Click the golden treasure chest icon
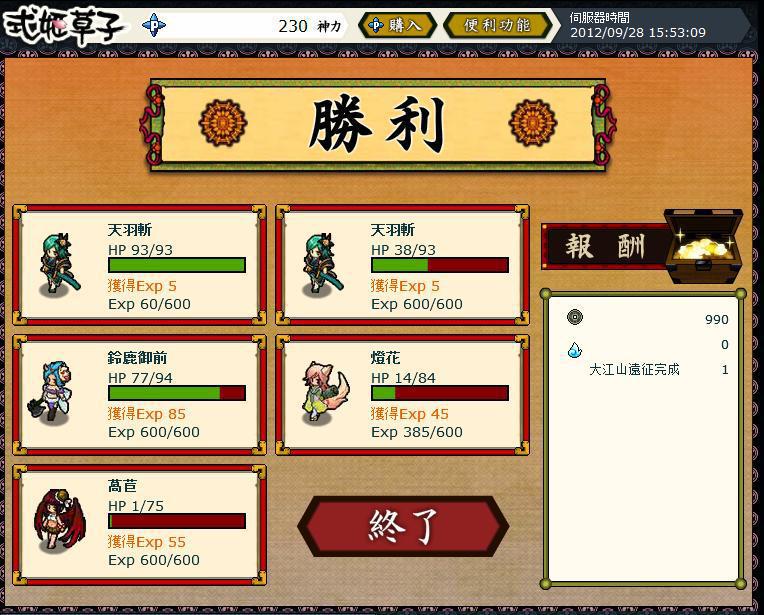The image size is (764, 615). (x=704, y=246)
